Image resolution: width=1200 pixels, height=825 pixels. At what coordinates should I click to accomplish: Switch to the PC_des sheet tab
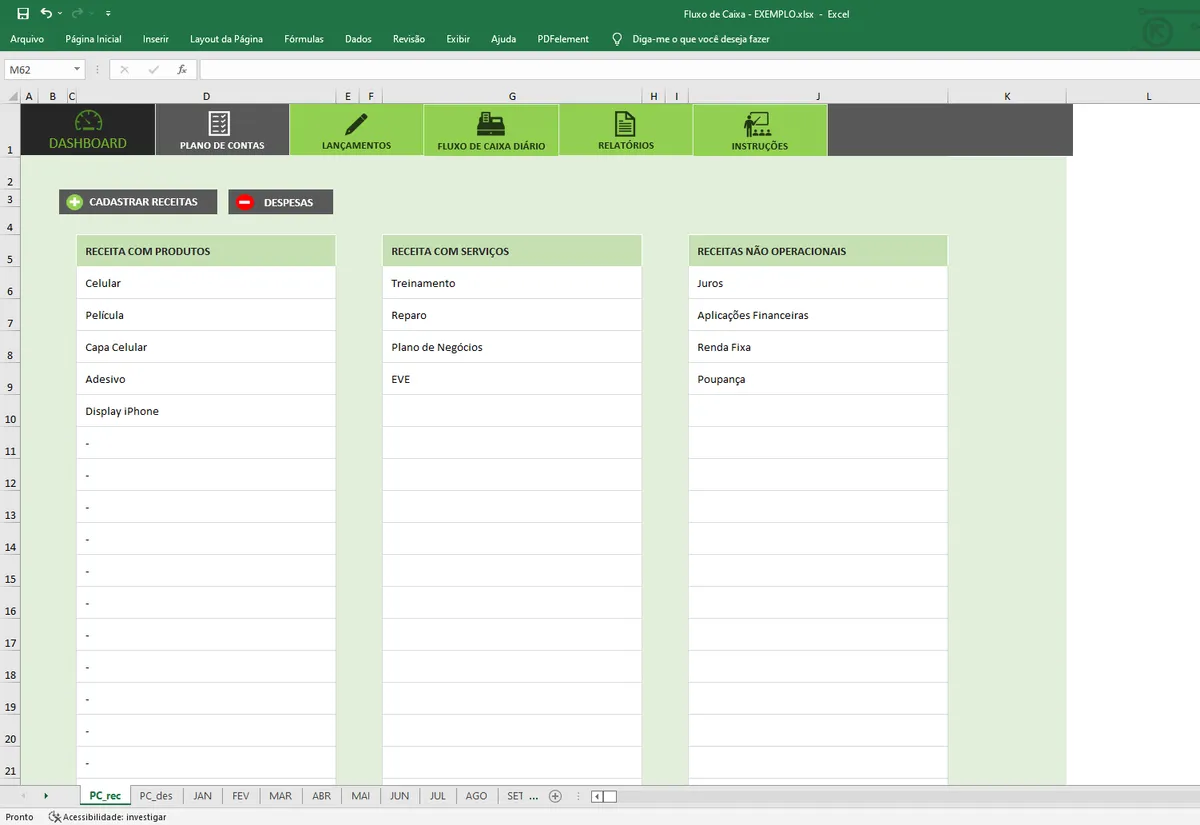(156, 796)
